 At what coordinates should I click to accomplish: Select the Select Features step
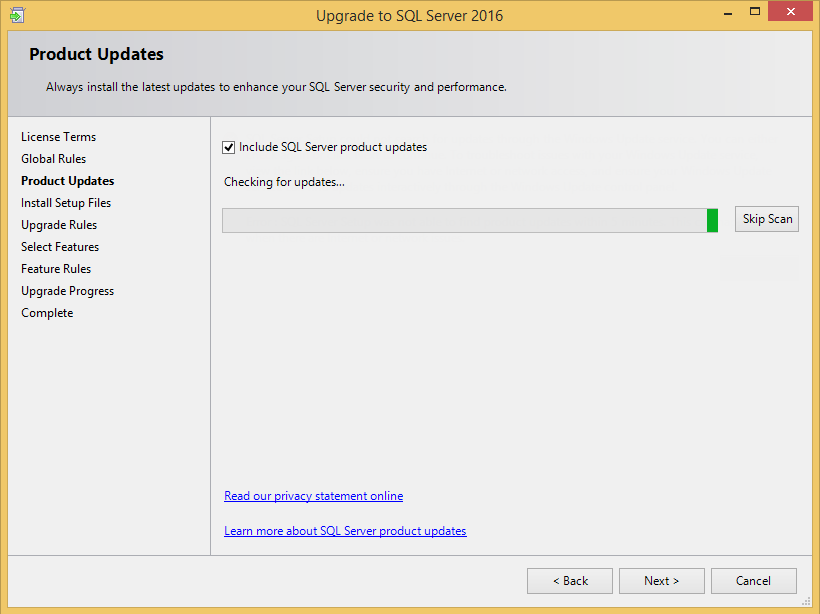(x=60, y=247)
